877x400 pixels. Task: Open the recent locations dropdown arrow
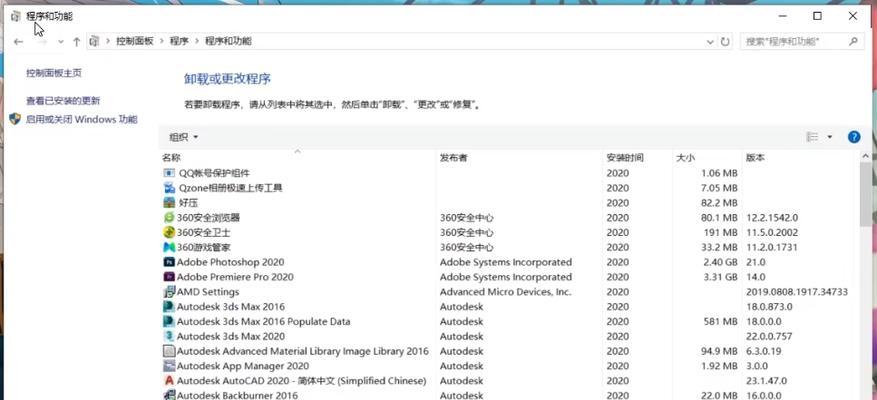(60, 41)
